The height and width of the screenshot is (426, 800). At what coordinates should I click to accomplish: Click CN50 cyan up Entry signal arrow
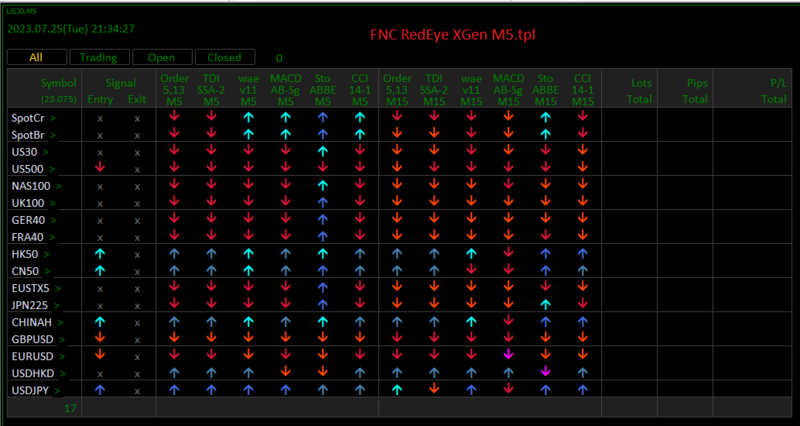[100, 270]
